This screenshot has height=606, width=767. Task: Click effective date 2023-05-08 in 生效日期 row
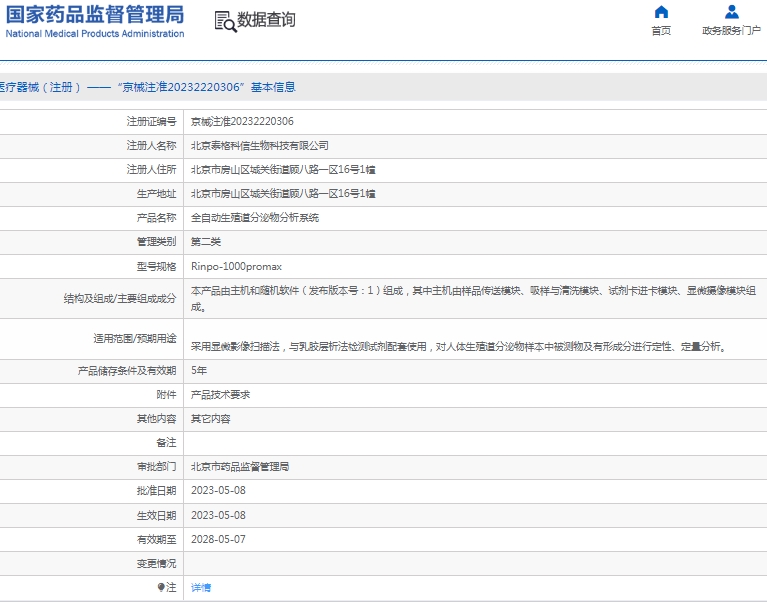[218, 515]
